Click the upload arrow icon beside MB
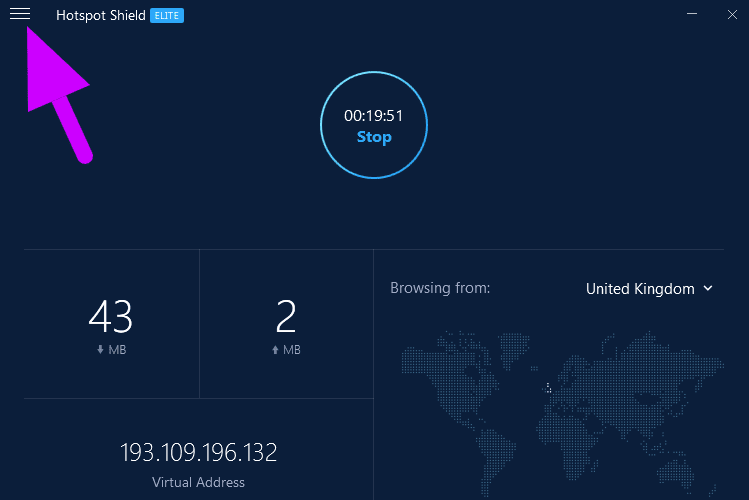 click(x=275, y=350)
